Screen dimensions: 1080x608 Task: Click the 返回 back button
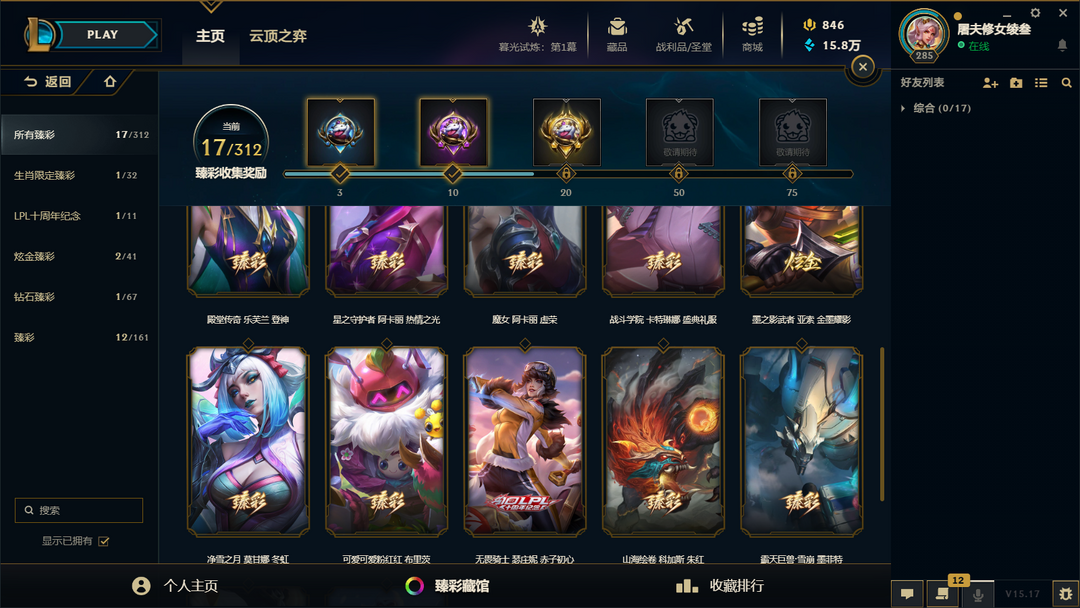pyautogui.click(x=48, y=81)
